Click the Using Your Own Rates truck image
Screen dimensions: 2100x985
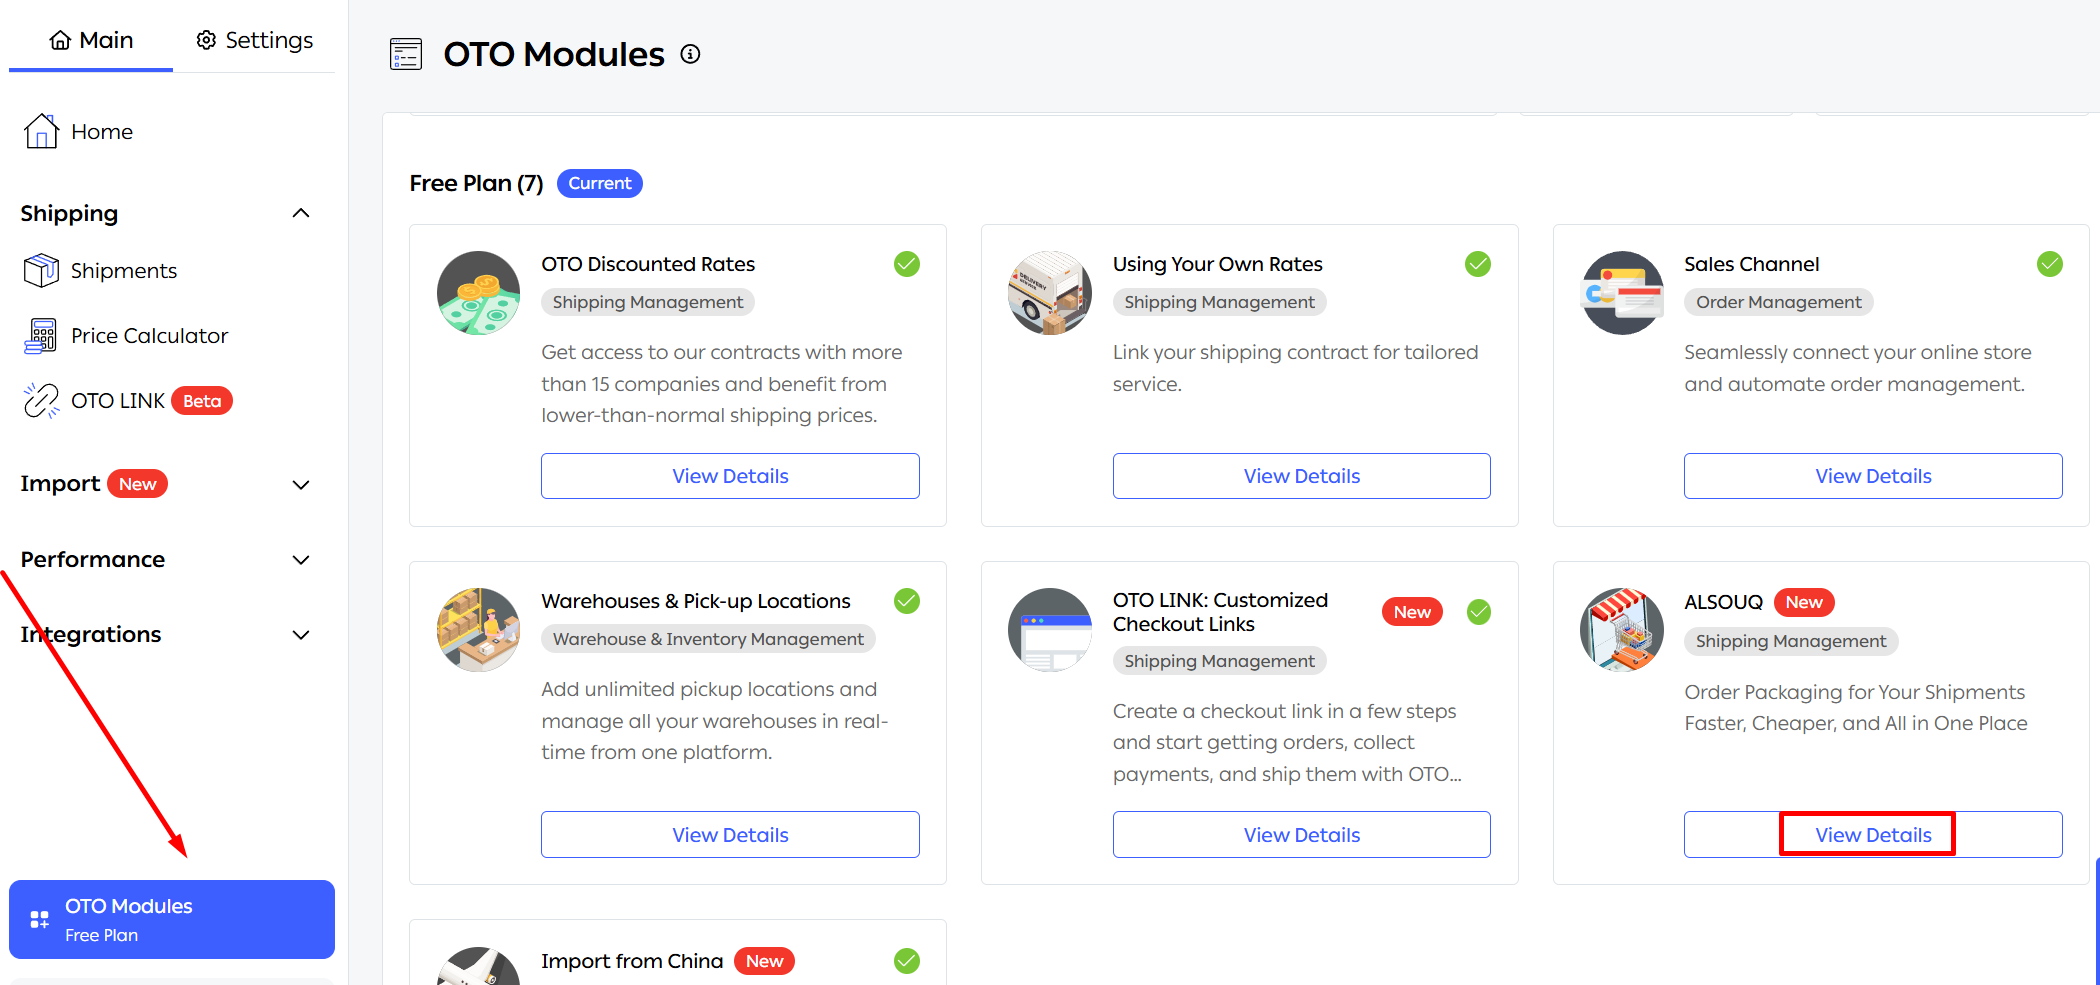[x=1050, y=293]
